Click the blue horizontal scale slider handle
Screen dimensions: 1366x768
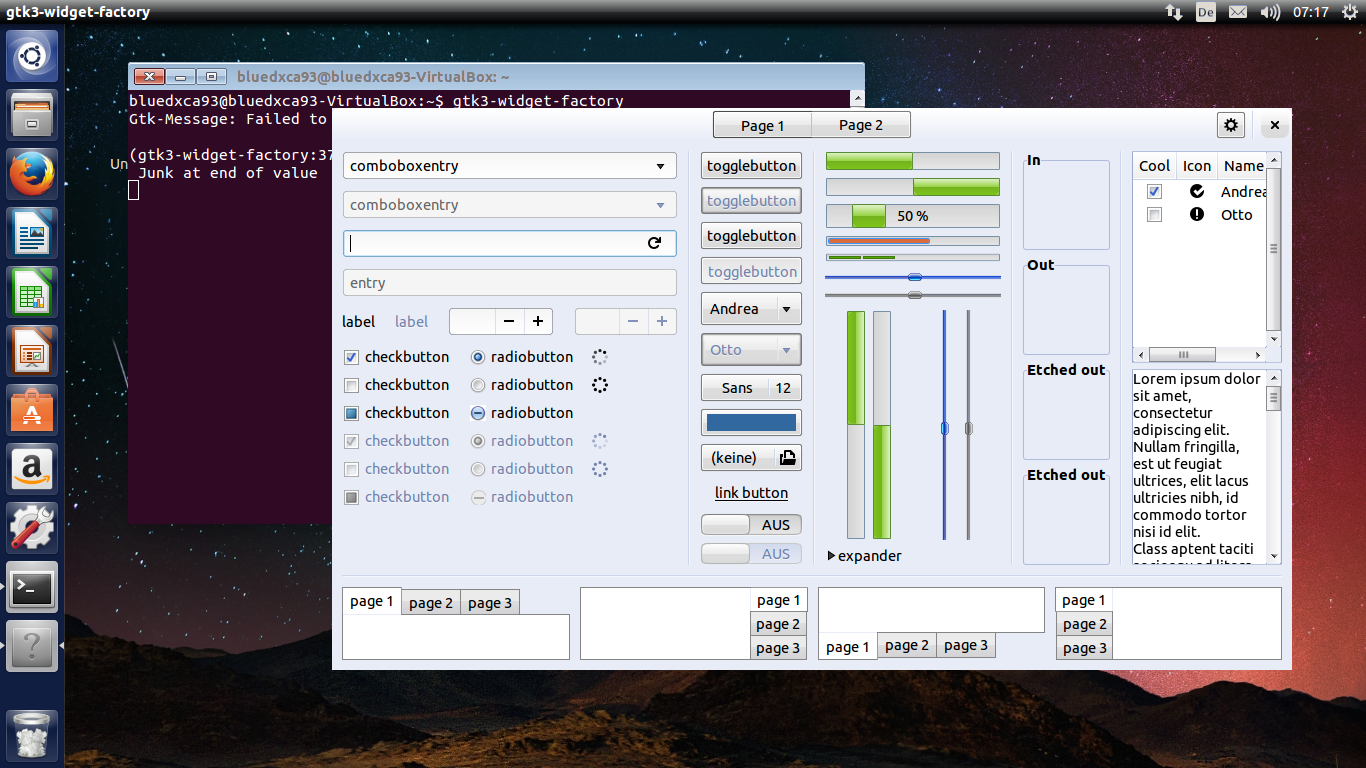point(914,277)
